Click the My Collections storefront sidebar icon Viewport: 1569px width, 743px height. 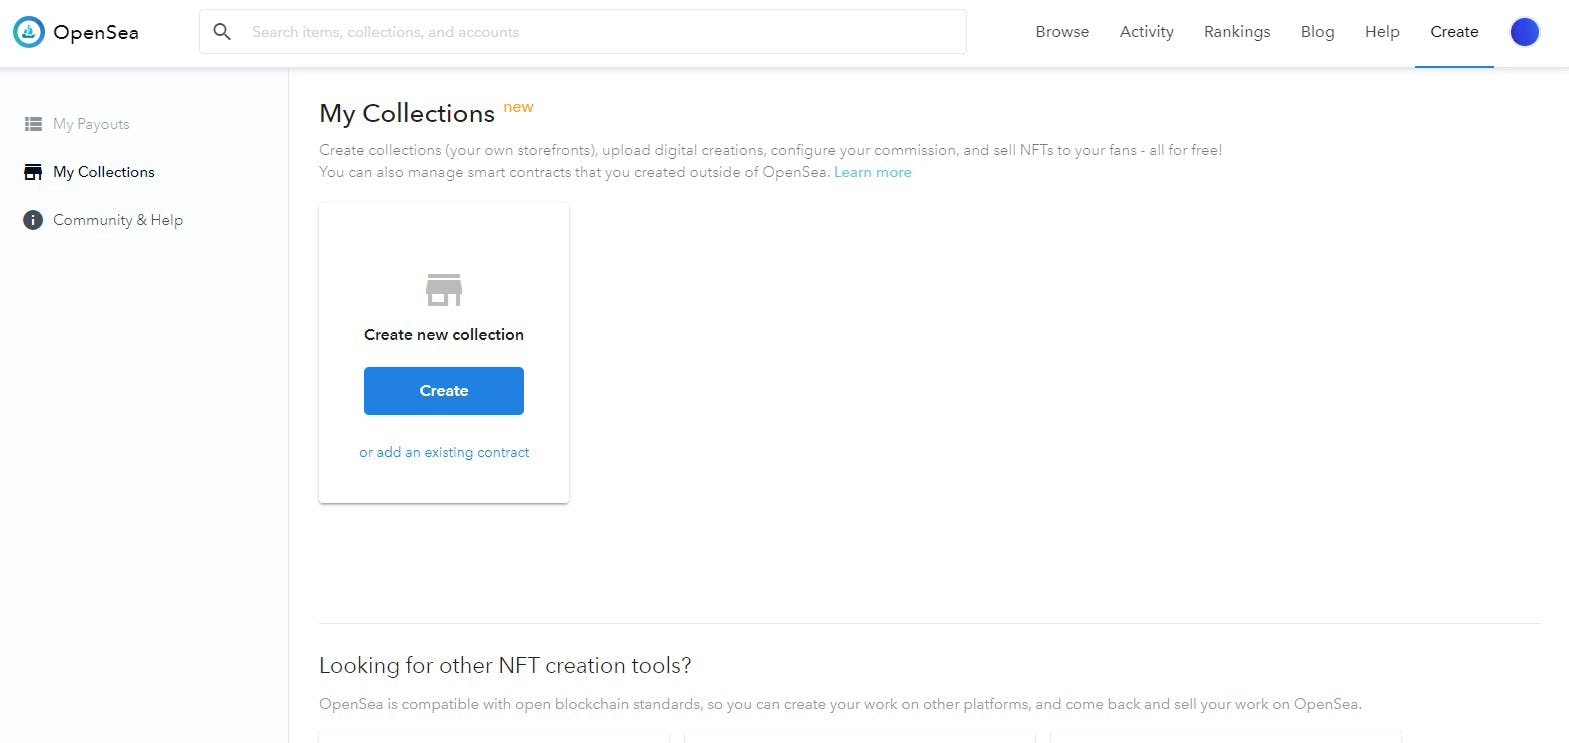33,172
